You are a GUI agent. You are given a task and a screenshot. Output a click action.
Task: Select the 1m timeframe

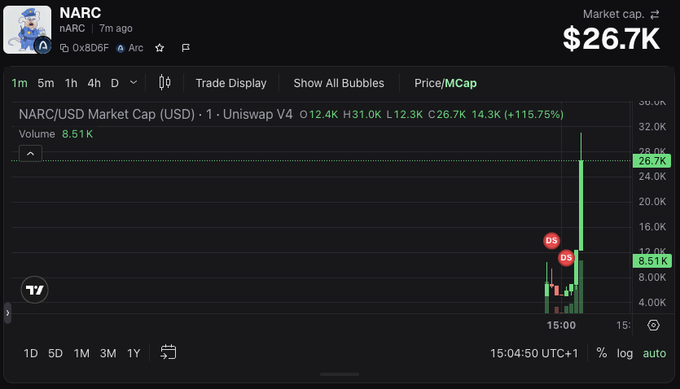point(20,83)
